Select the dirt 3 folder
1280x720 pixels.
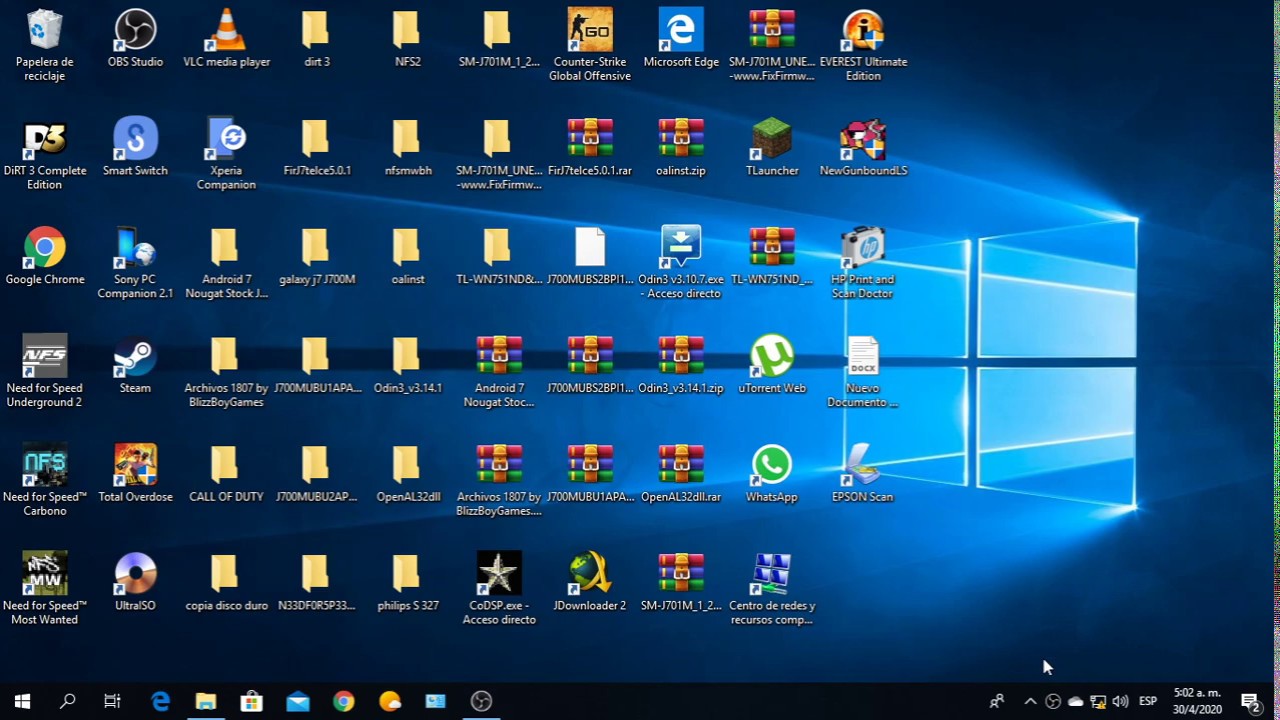click(x=317, y=39)
